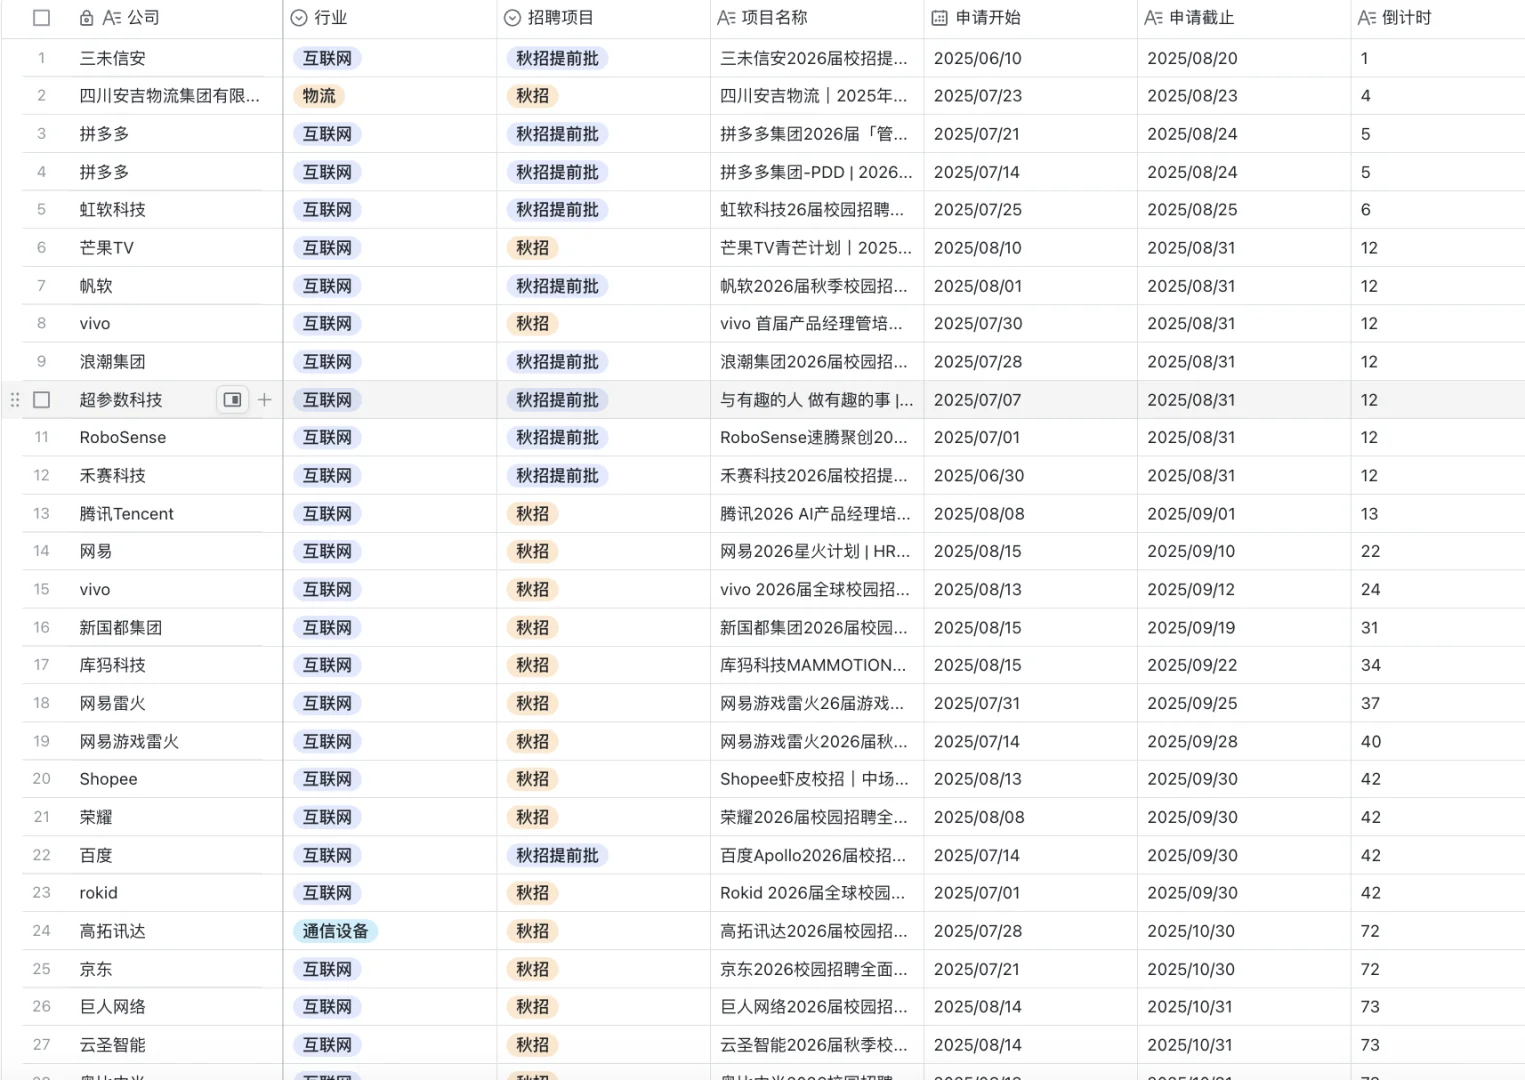This screenshot has height=1080, width=1525.
Task: Tick the checkbox for the 超参数科技 row
Action: 41,400
